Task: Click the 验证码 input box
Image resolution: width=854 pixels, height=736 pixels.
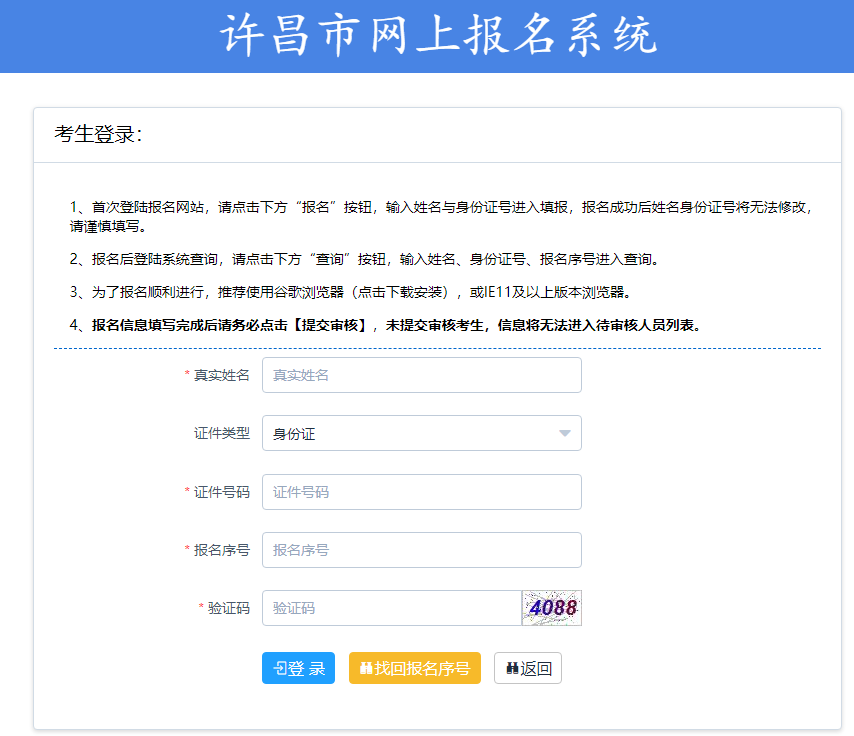Action: 391,608
